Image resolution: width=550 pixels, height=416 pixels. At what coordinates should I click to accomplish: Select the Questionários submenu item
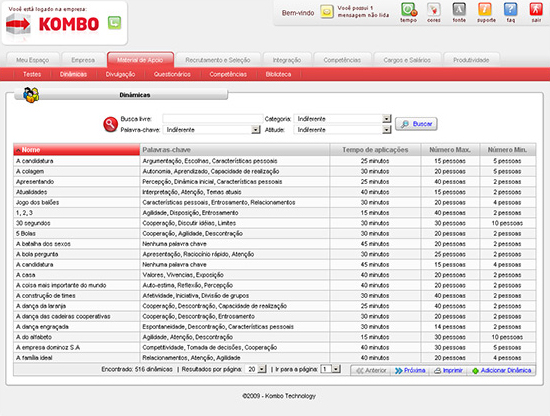click(172, 74)
